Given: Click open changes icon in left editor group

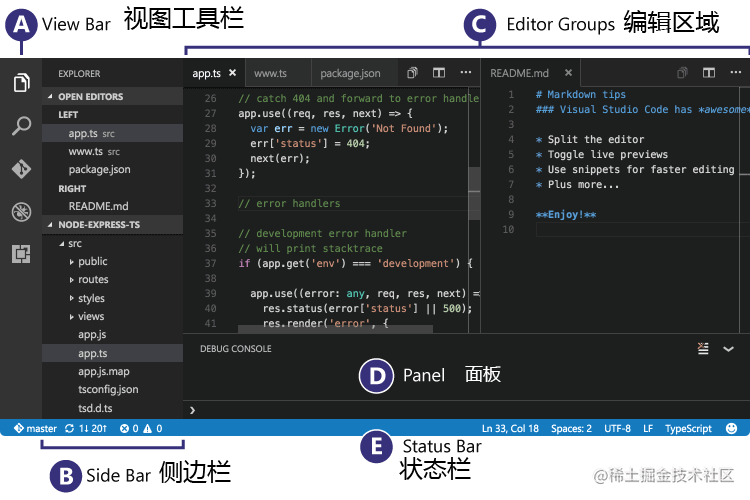Looking at the screenshot, I should point(412,73).
